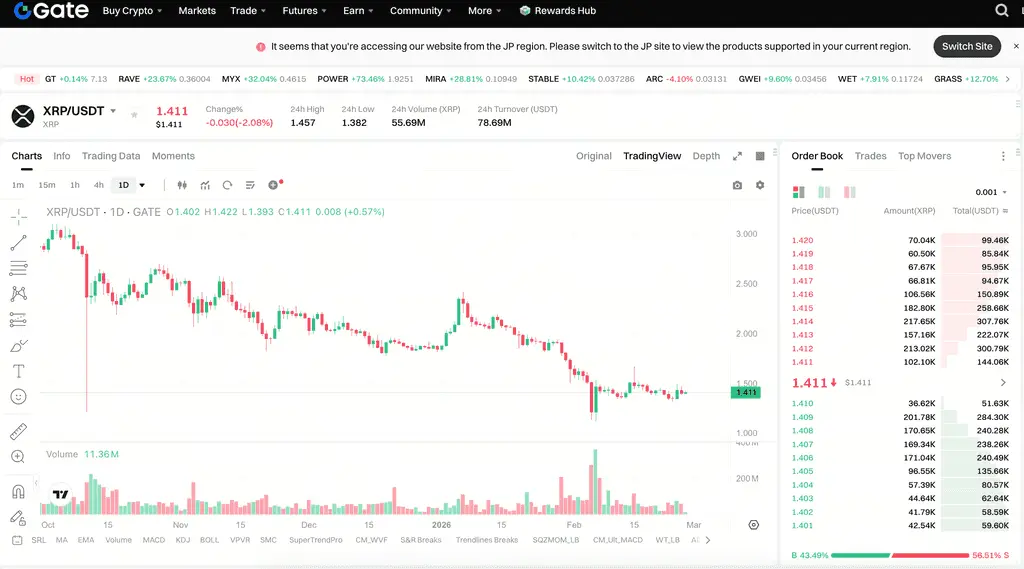1024x569 pixels.
Task: Select the trend line drawing tool
Action: pos(18,243)
